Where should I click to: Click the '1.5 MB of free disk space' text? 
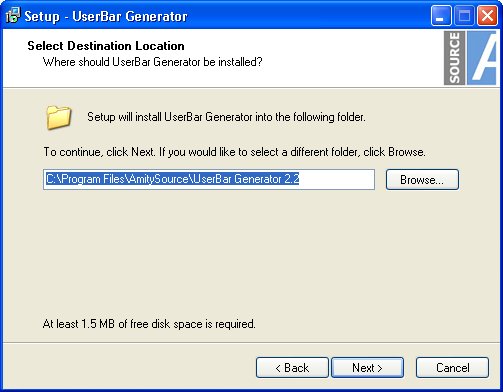click(149, 324)
